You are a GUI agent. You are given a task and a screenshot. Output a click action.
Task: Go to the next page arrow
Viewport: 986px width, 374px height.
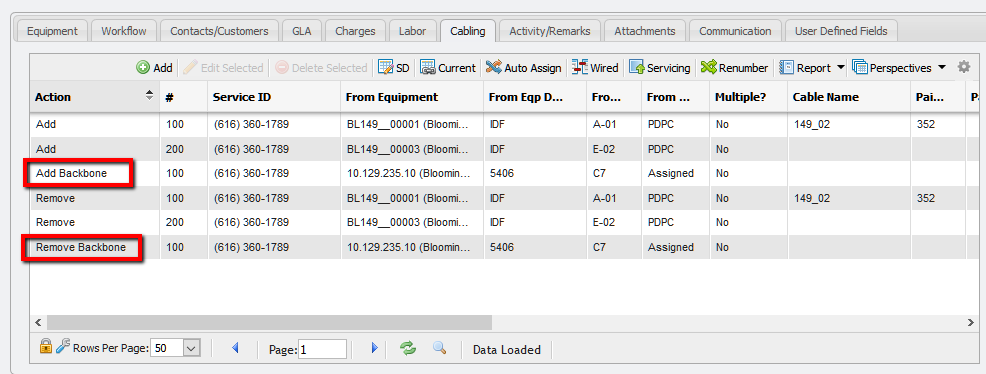point(375,348)
